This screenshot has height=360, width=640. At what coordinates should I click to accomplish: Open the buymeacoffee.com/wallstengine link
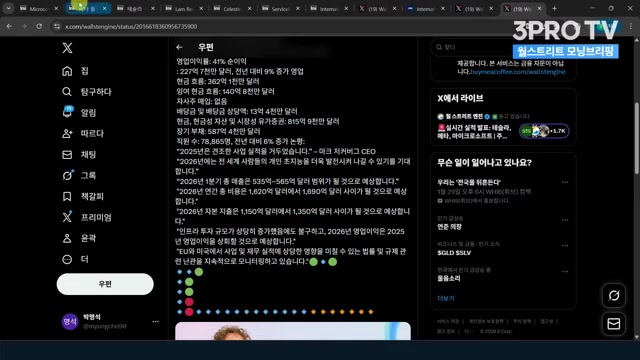pyautogui.click(x=518, y=72)
